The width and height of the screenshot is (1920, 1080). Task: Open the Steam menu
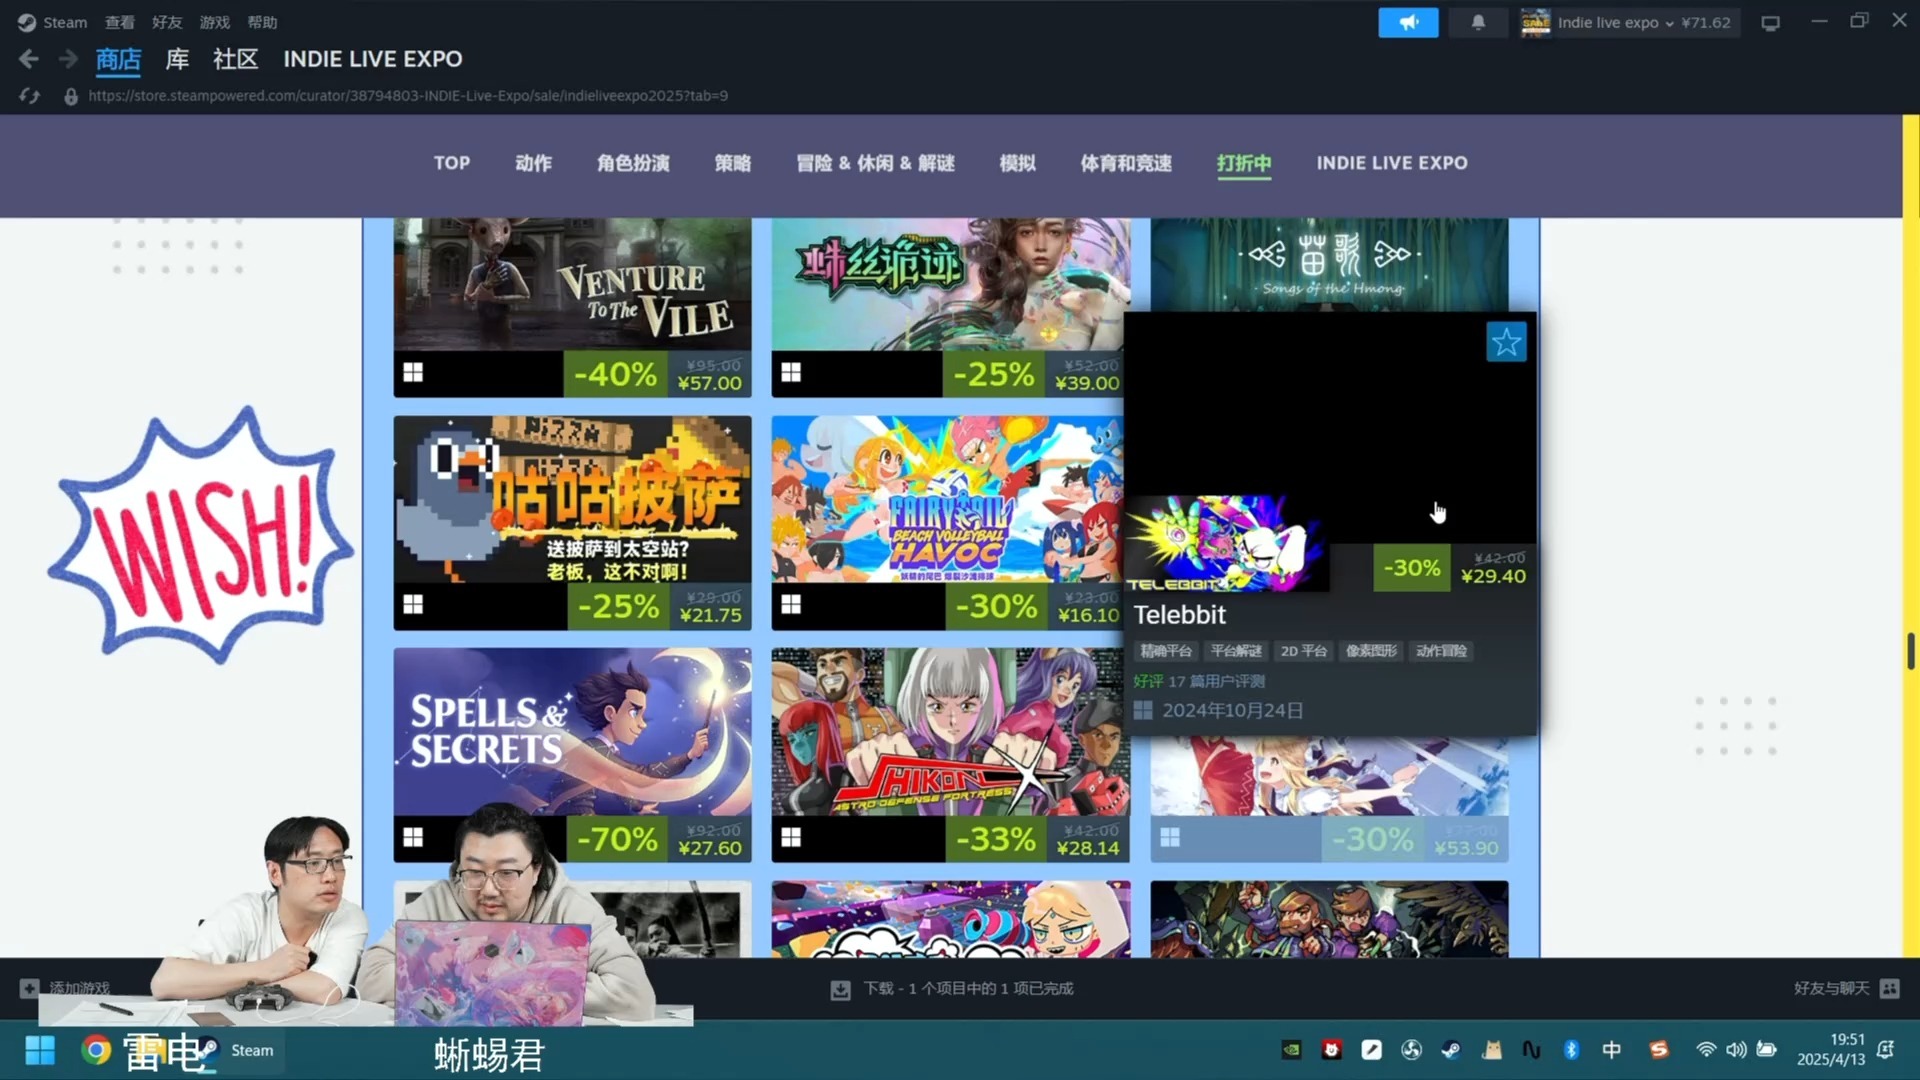pos(65,22)
